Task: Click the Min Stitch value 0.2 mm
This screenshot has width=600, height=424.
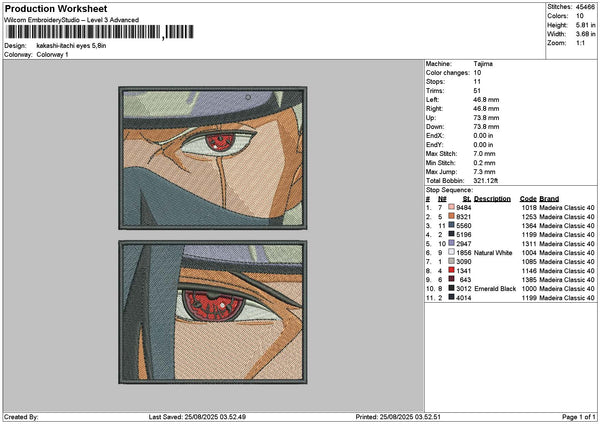Action: [484, 163]
